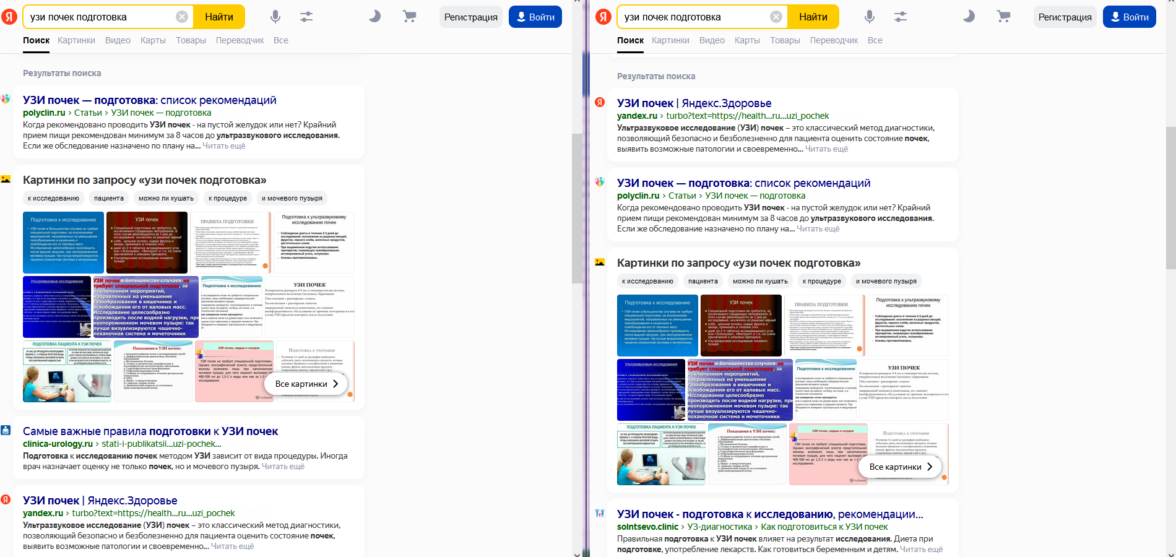Open the shopping cart icon in right window
The height and width of the screenshot is (557, 1176).
(1003, 17)
